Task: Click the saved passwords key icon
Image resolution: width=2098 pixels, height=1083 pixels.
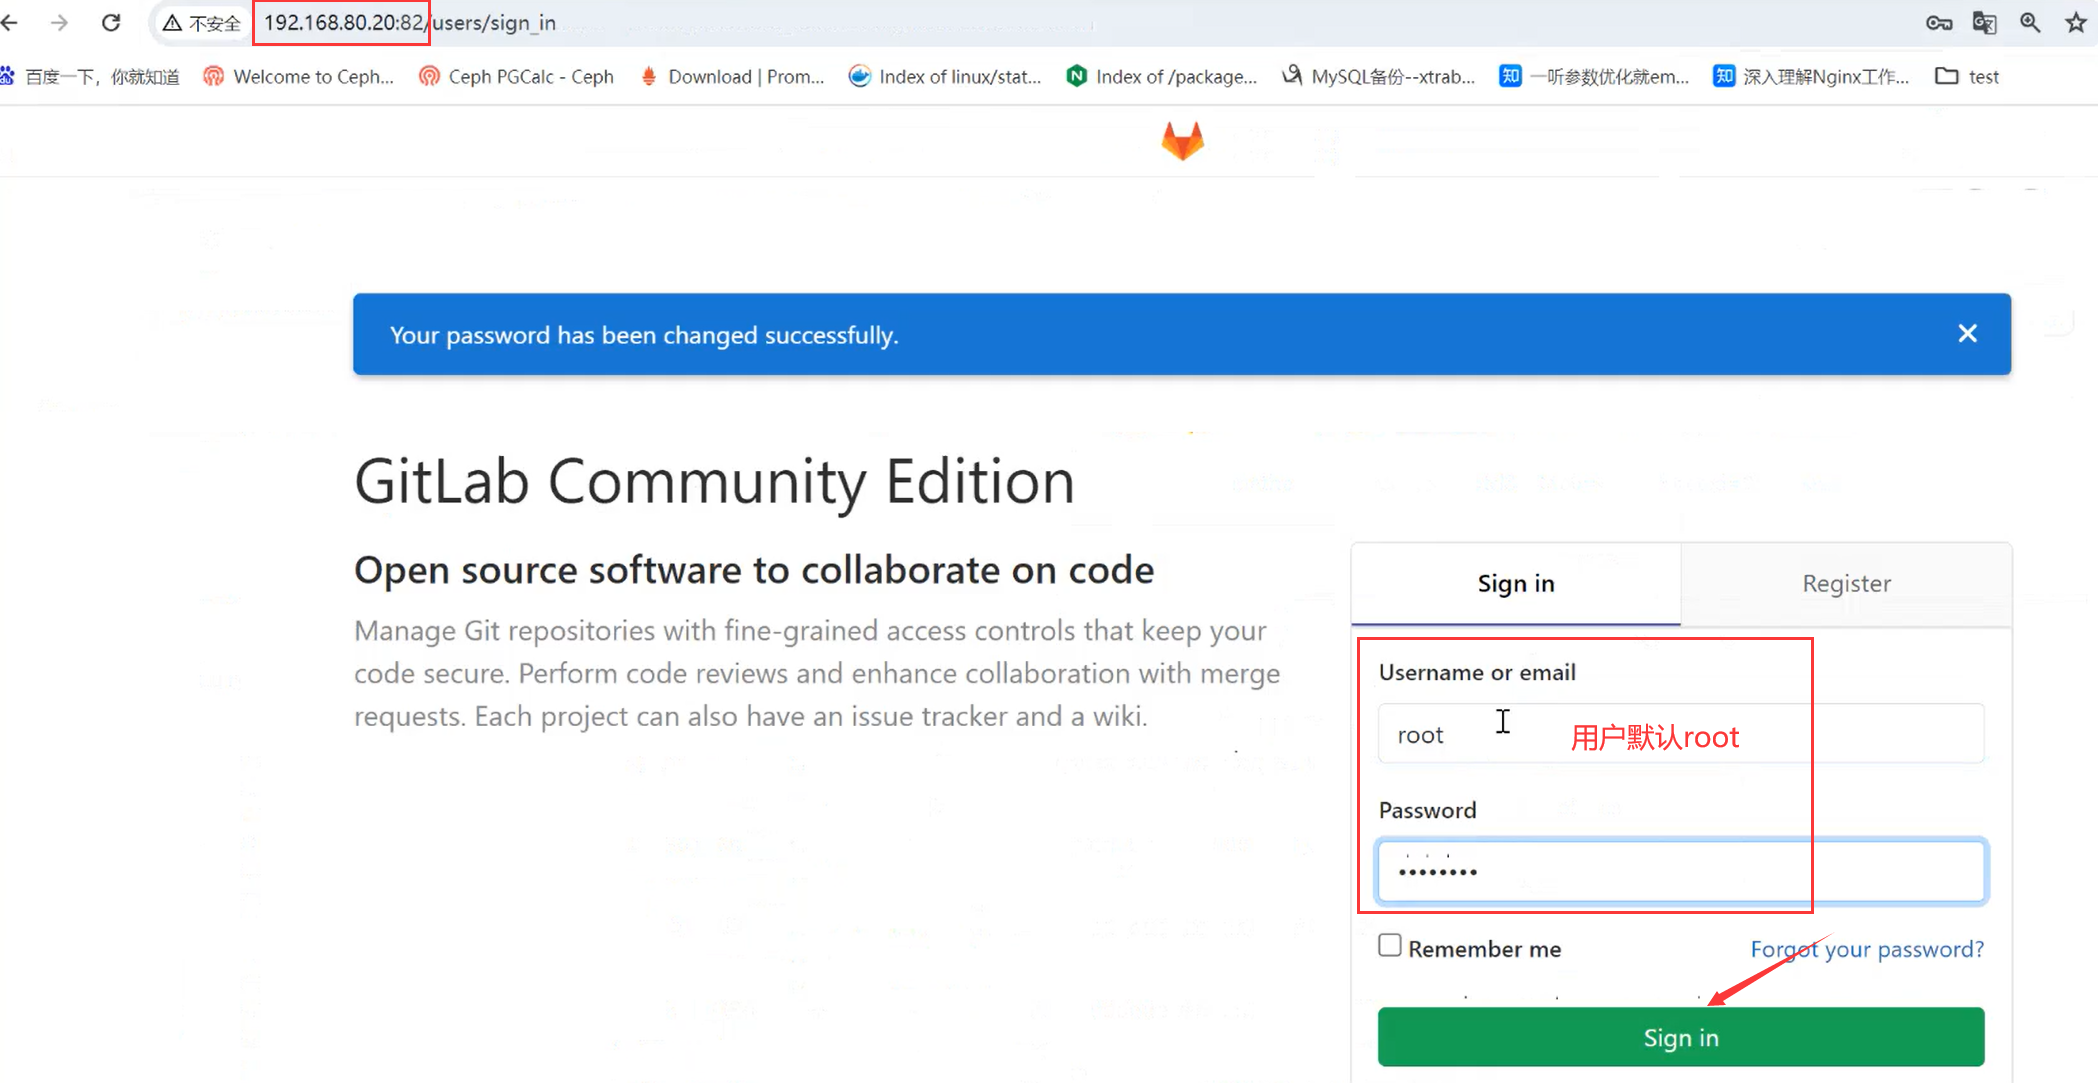Action: [x=1938, y=22]
